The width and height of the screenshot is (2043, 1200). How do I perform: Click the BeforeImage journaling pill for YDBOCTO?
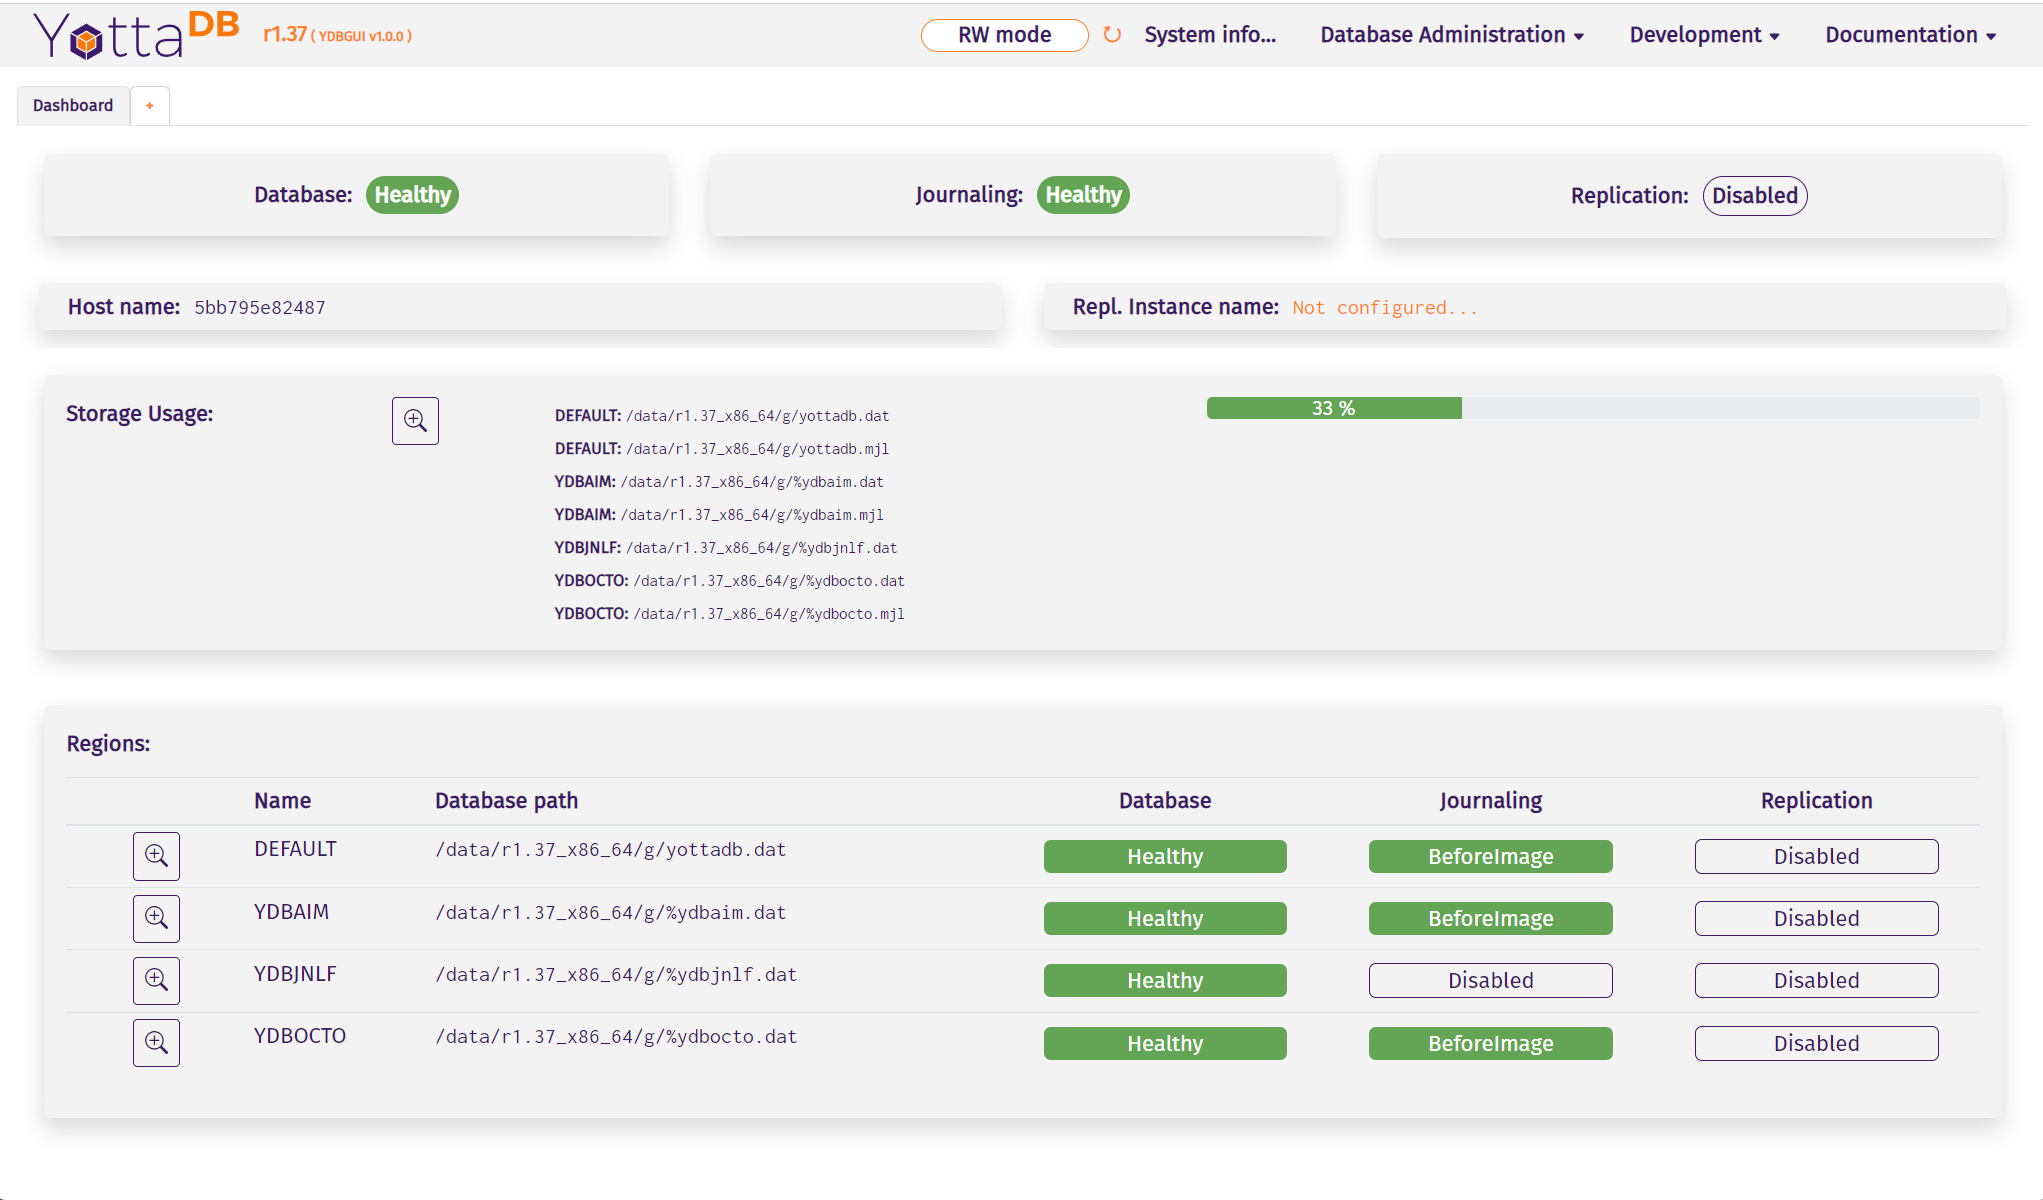coord(1490,1044)
